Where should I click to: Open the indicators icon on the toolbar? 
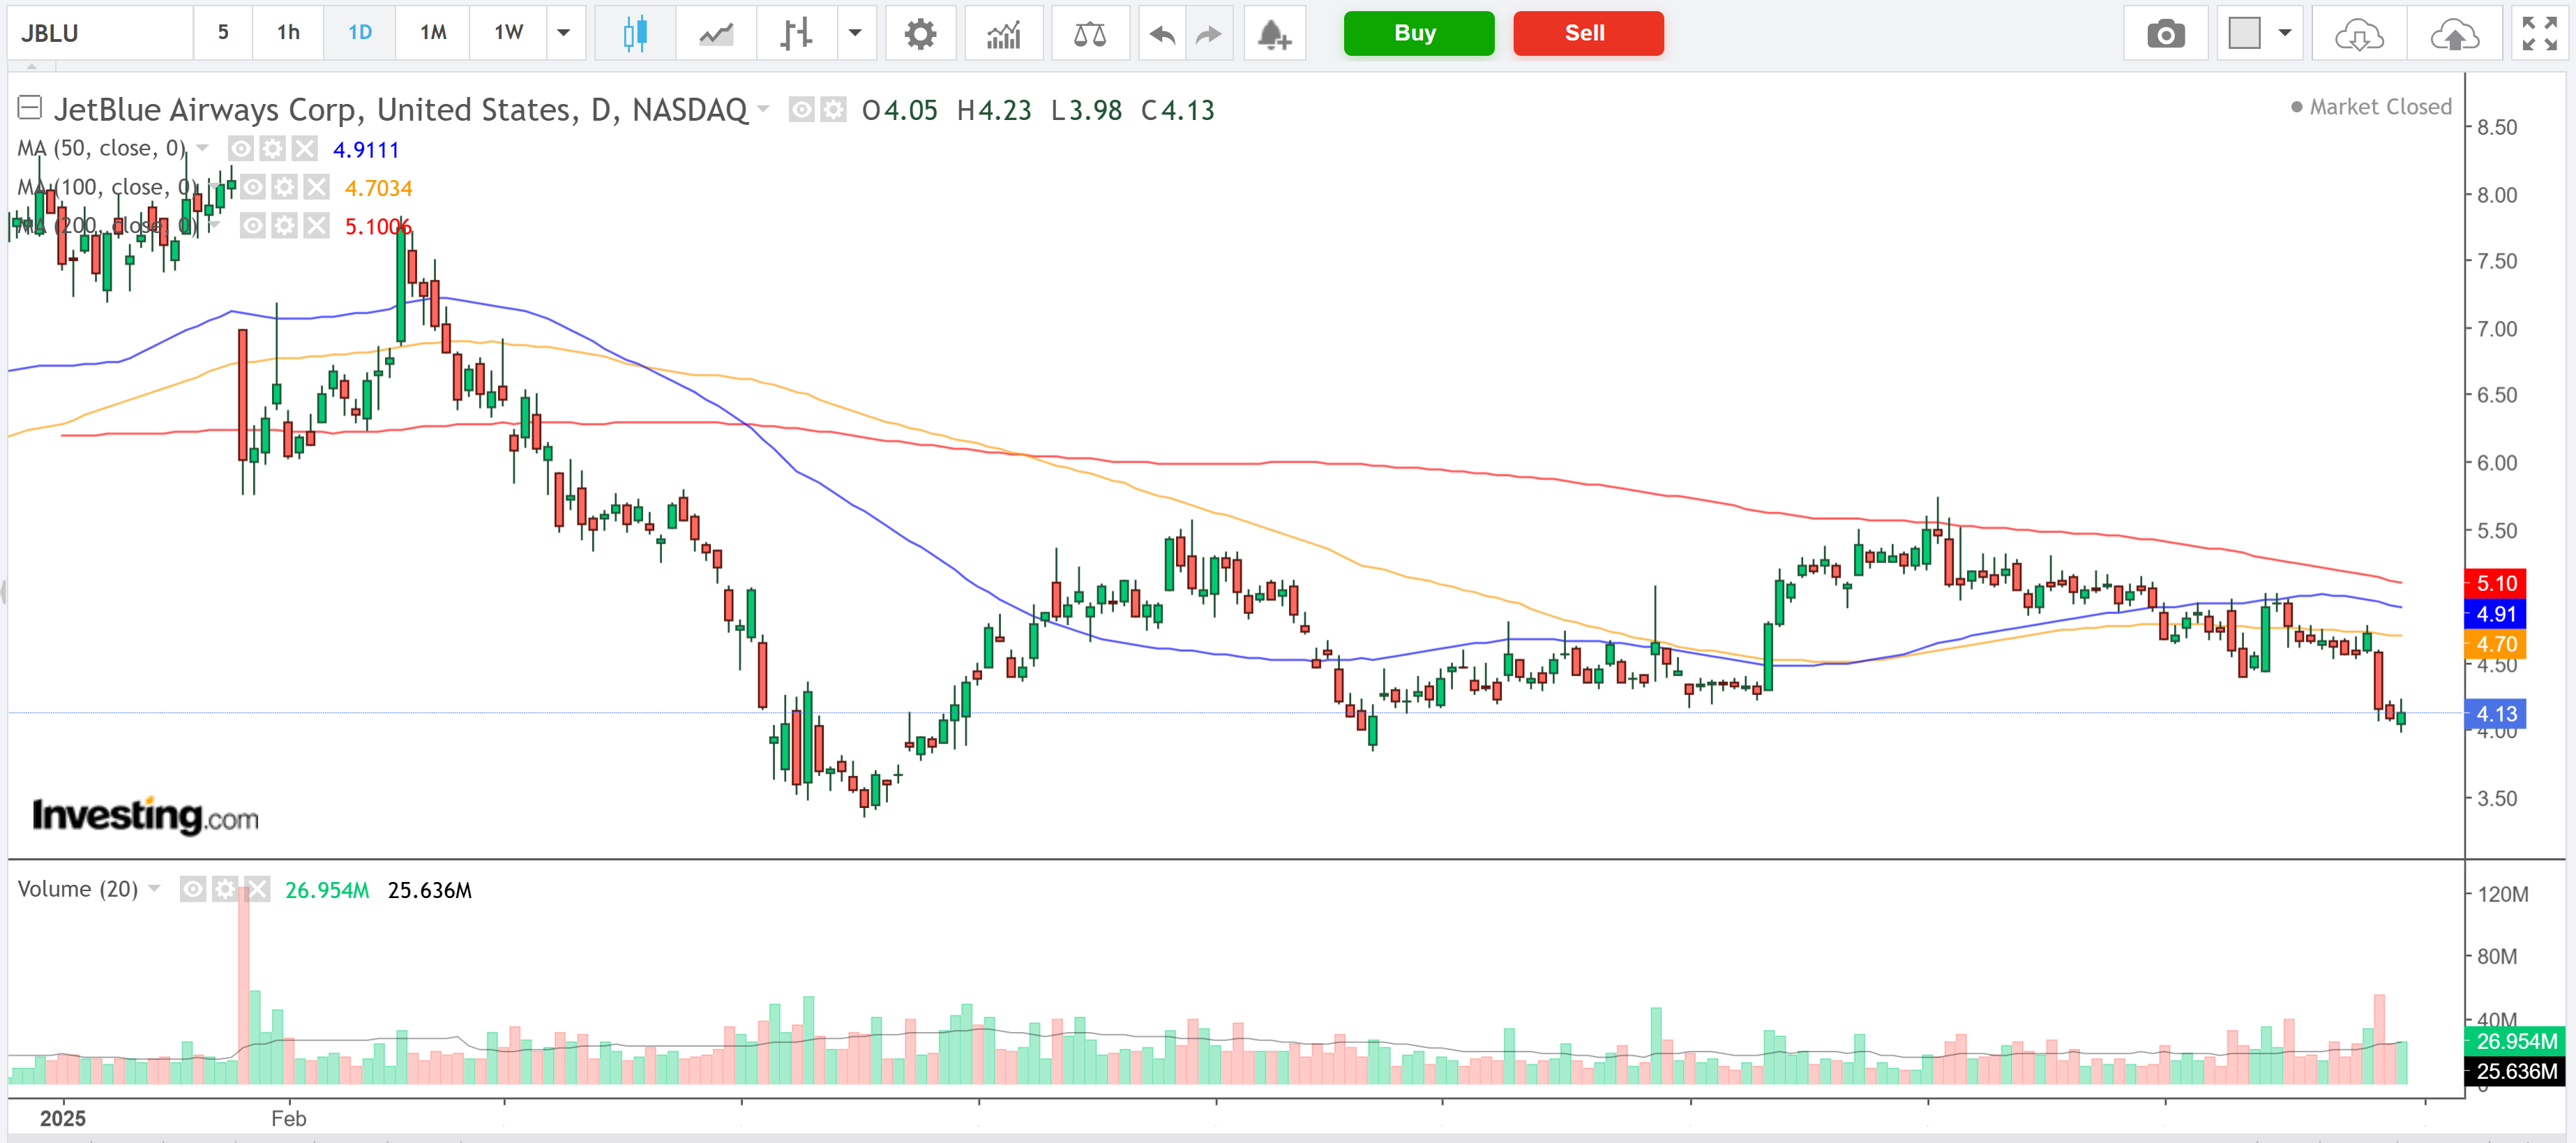coord(1004,33)
